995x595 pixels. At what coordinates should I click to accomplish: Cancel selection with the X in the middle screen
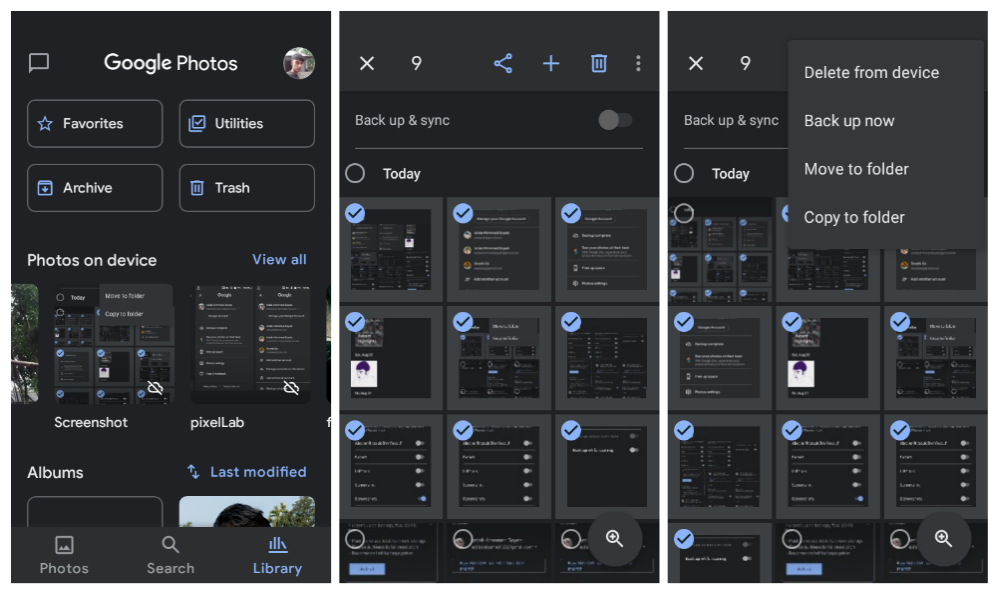[x=367, y=63]
